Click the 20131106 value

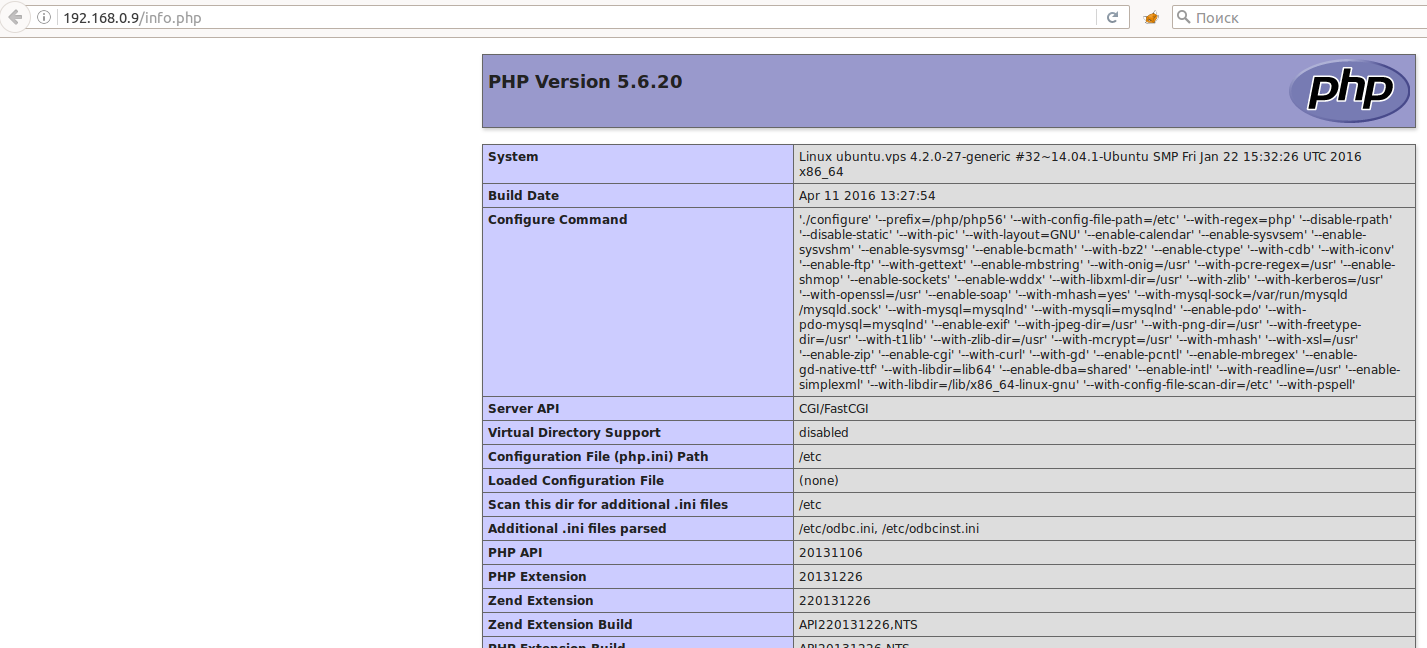(x=830, y=553)
